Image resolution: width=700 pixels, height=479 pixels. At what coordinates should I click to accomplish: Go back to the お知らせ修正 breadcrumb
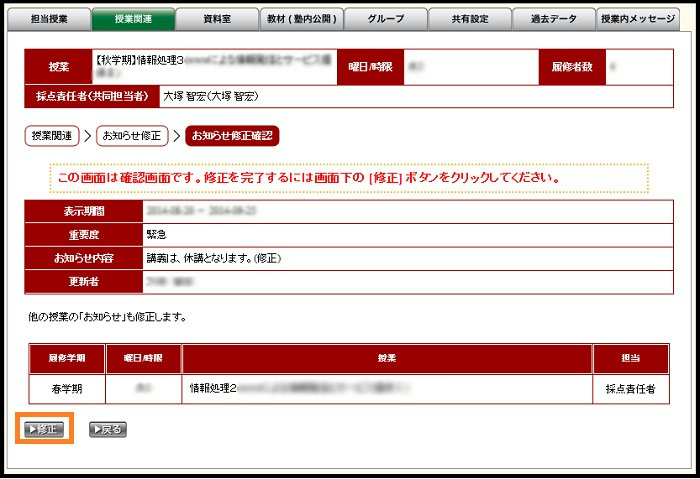[128, 135]
